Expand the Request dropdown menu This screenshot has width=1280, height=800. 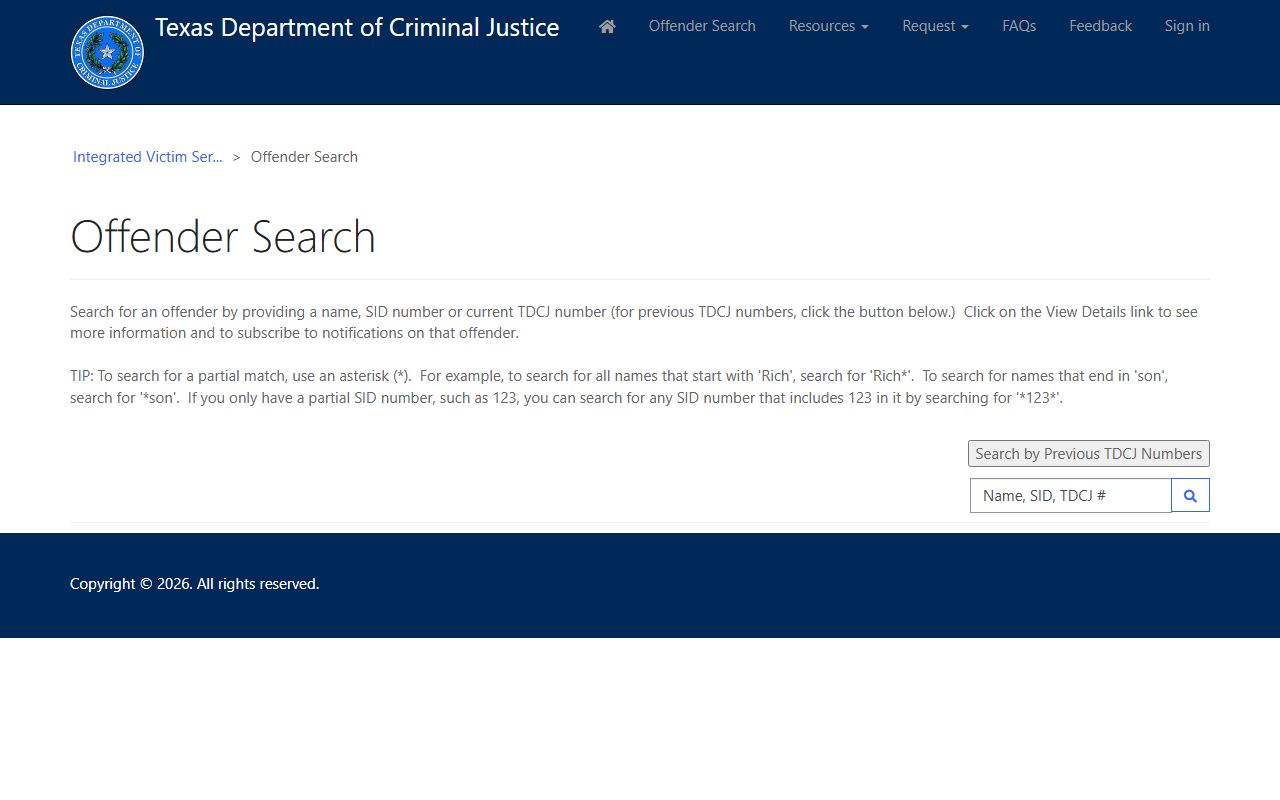click(935, 26)
